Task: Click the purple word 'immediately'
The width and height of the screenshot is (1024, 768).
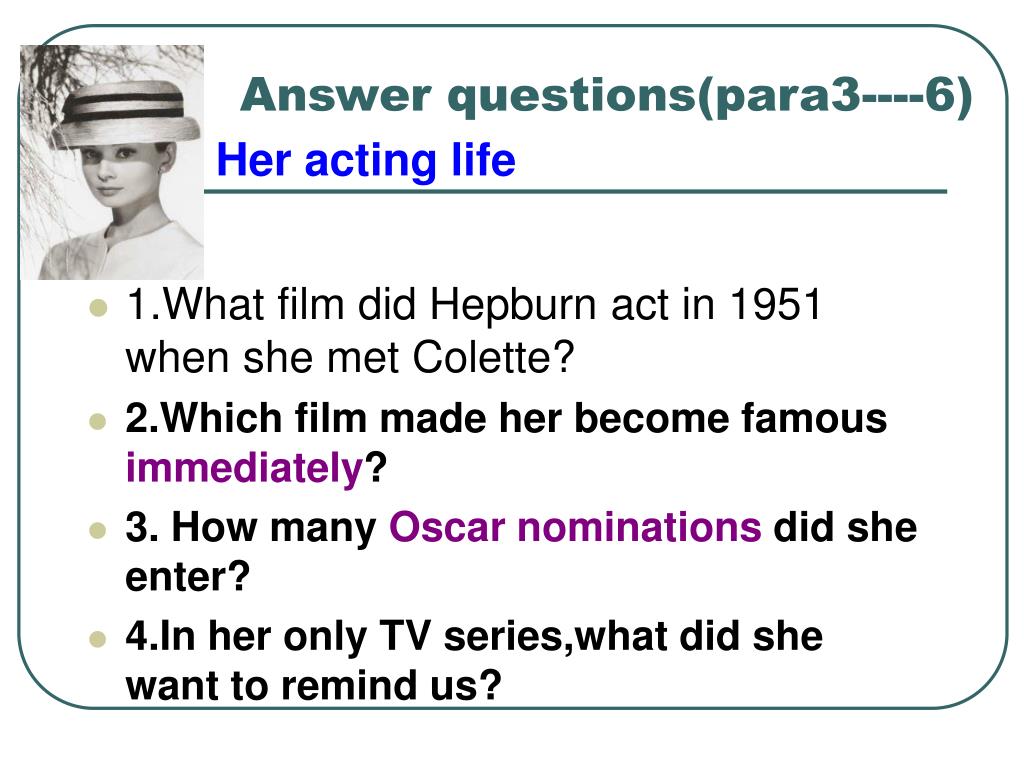Action: 244,468
